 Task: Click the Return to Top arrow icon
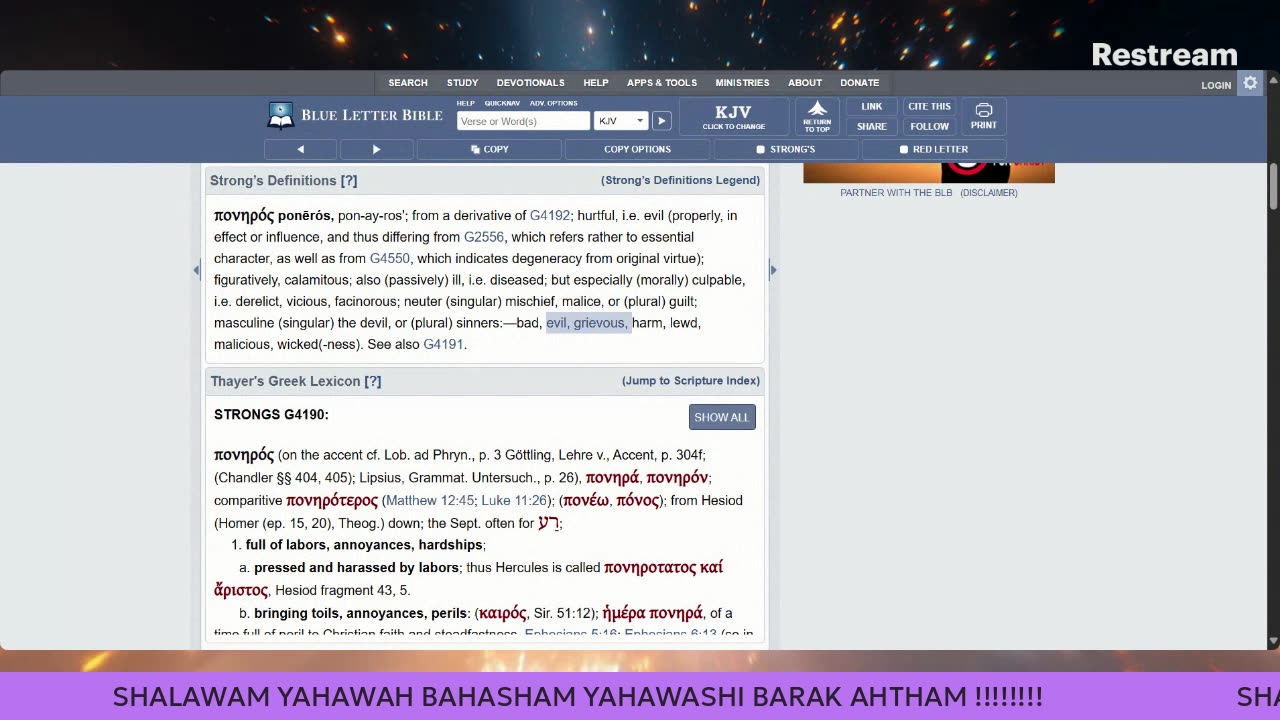817,116
